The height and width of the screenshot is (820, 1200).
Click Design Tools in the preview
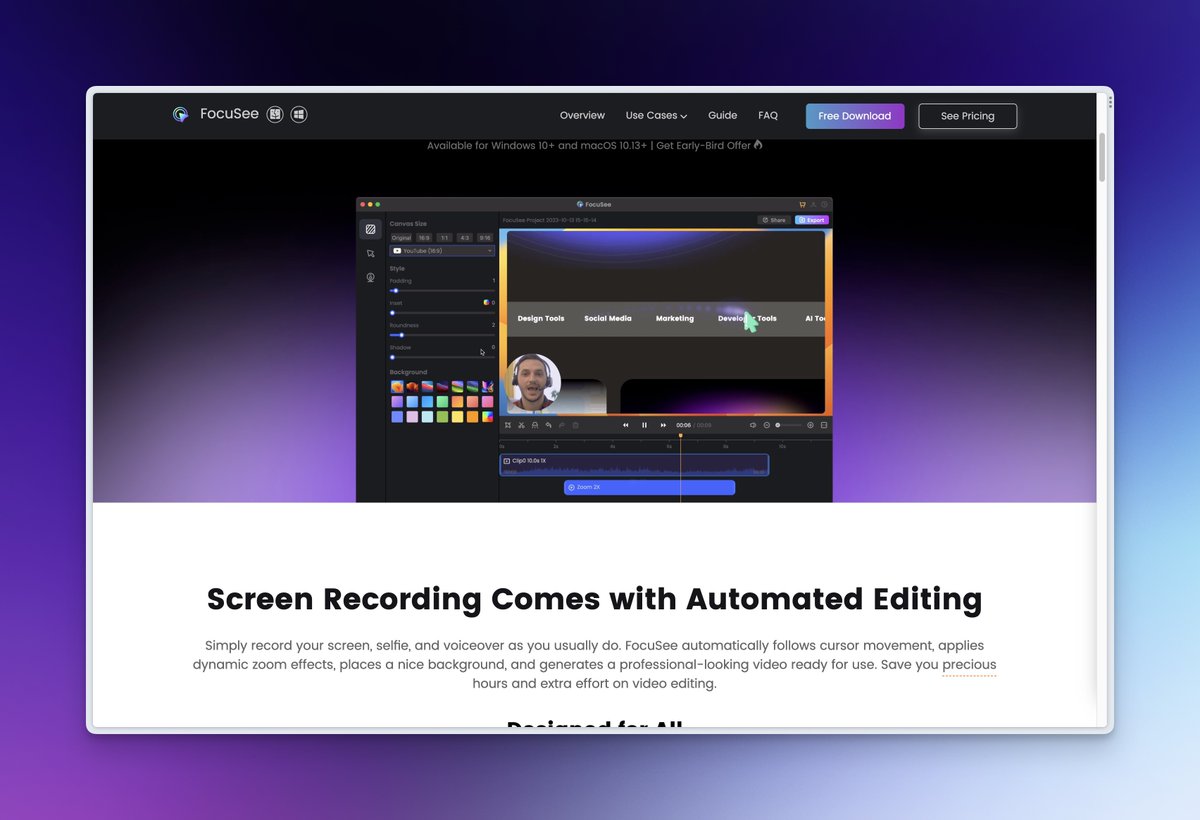pyautogui.click(x=541, y=318)
